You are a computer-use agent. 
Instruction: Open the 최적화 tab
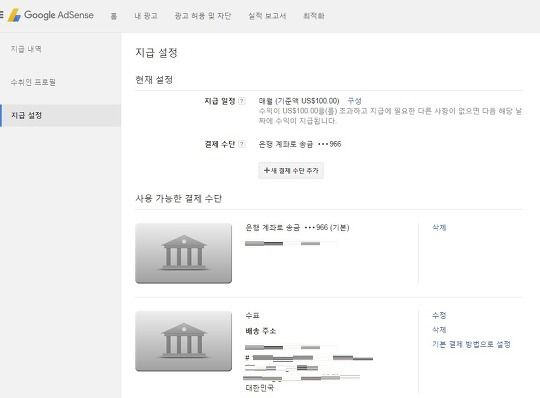[x=313, y=16]
